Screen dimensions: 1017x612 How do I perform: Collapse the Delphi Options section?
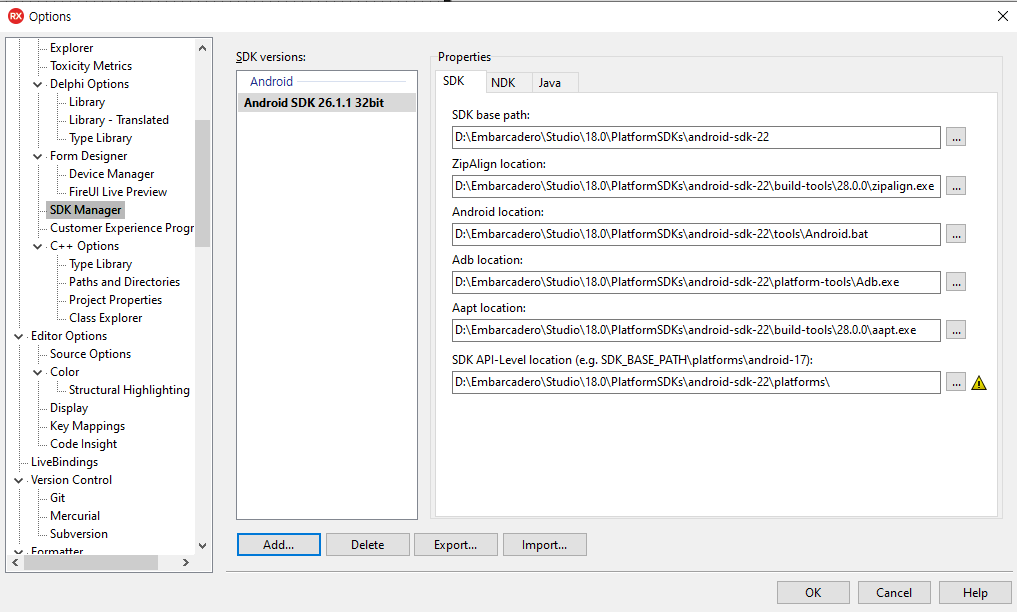point(38,83)
